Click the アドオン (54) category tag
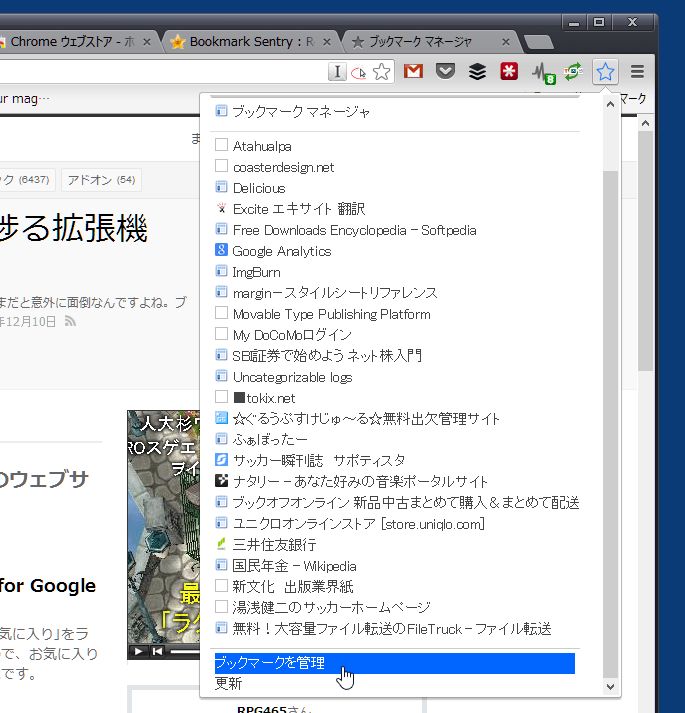Screen dimensions: 685x713 tap(101, 180)
